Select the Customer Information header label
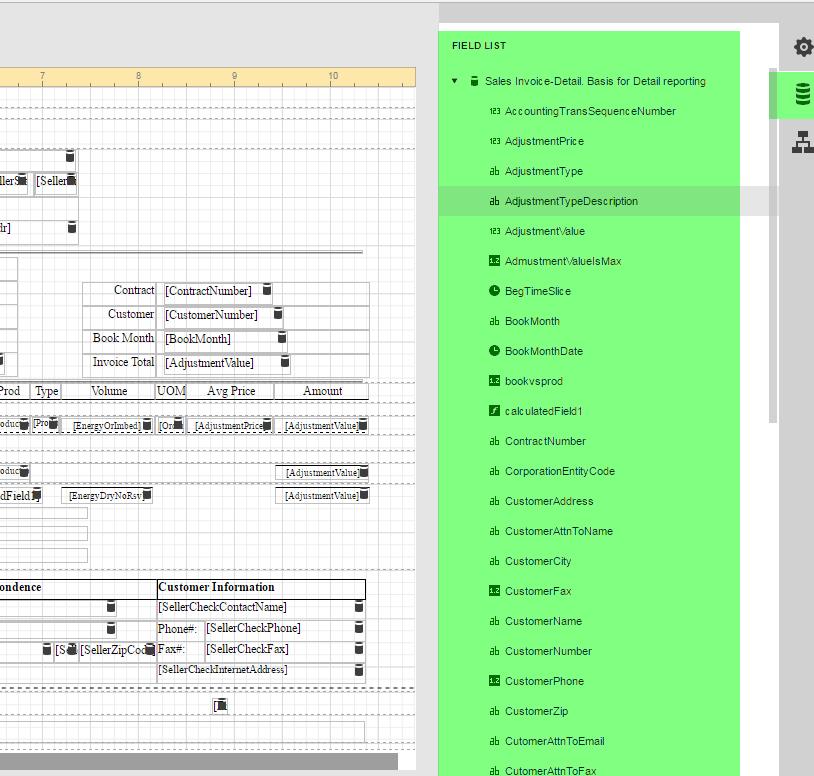Image resolution: width=814 pixels, height=776 pixels. pyautogui.click(x=216, y=588)
